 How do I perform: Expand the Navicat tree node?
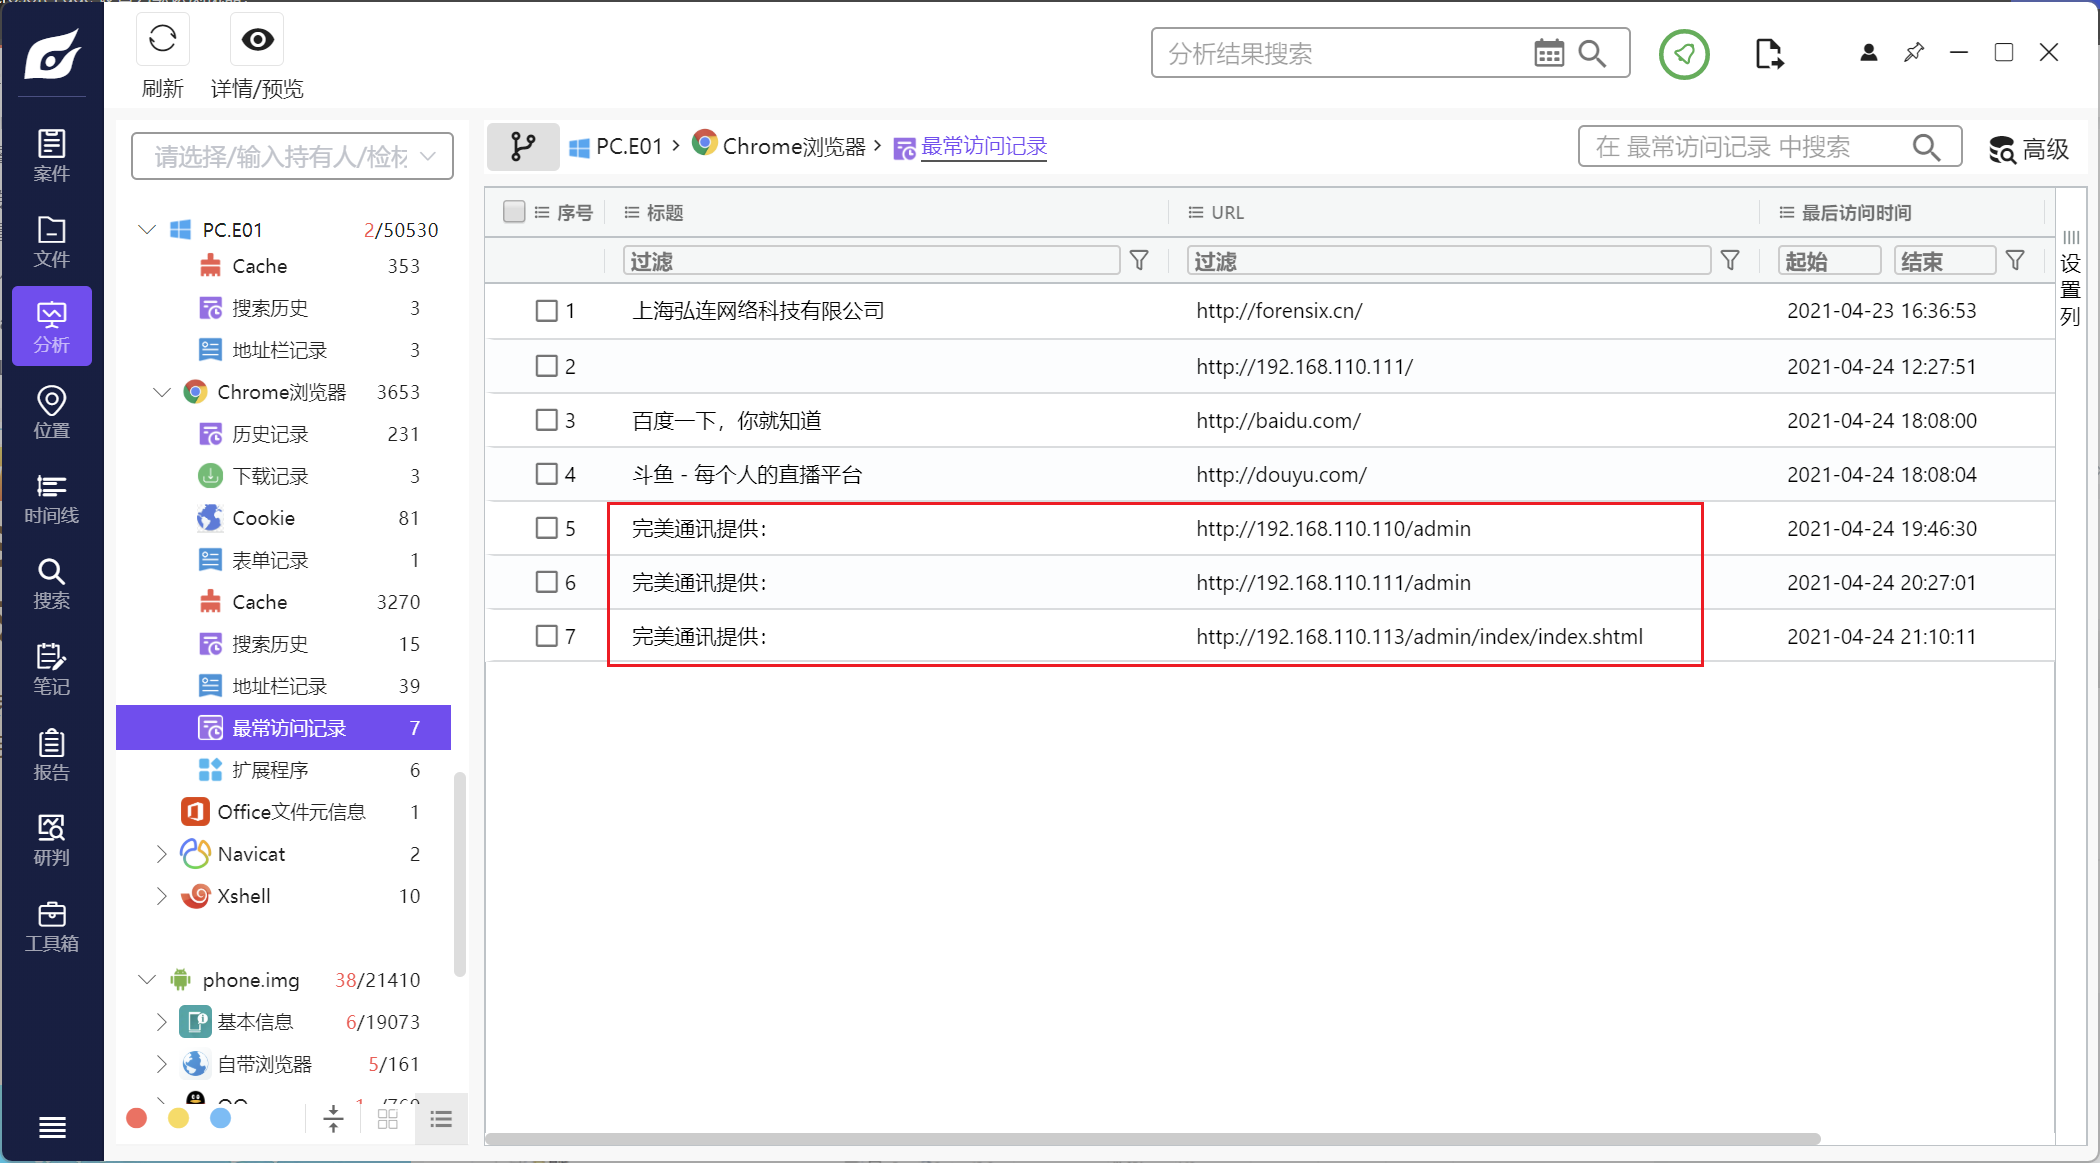[x=161, y=854]
